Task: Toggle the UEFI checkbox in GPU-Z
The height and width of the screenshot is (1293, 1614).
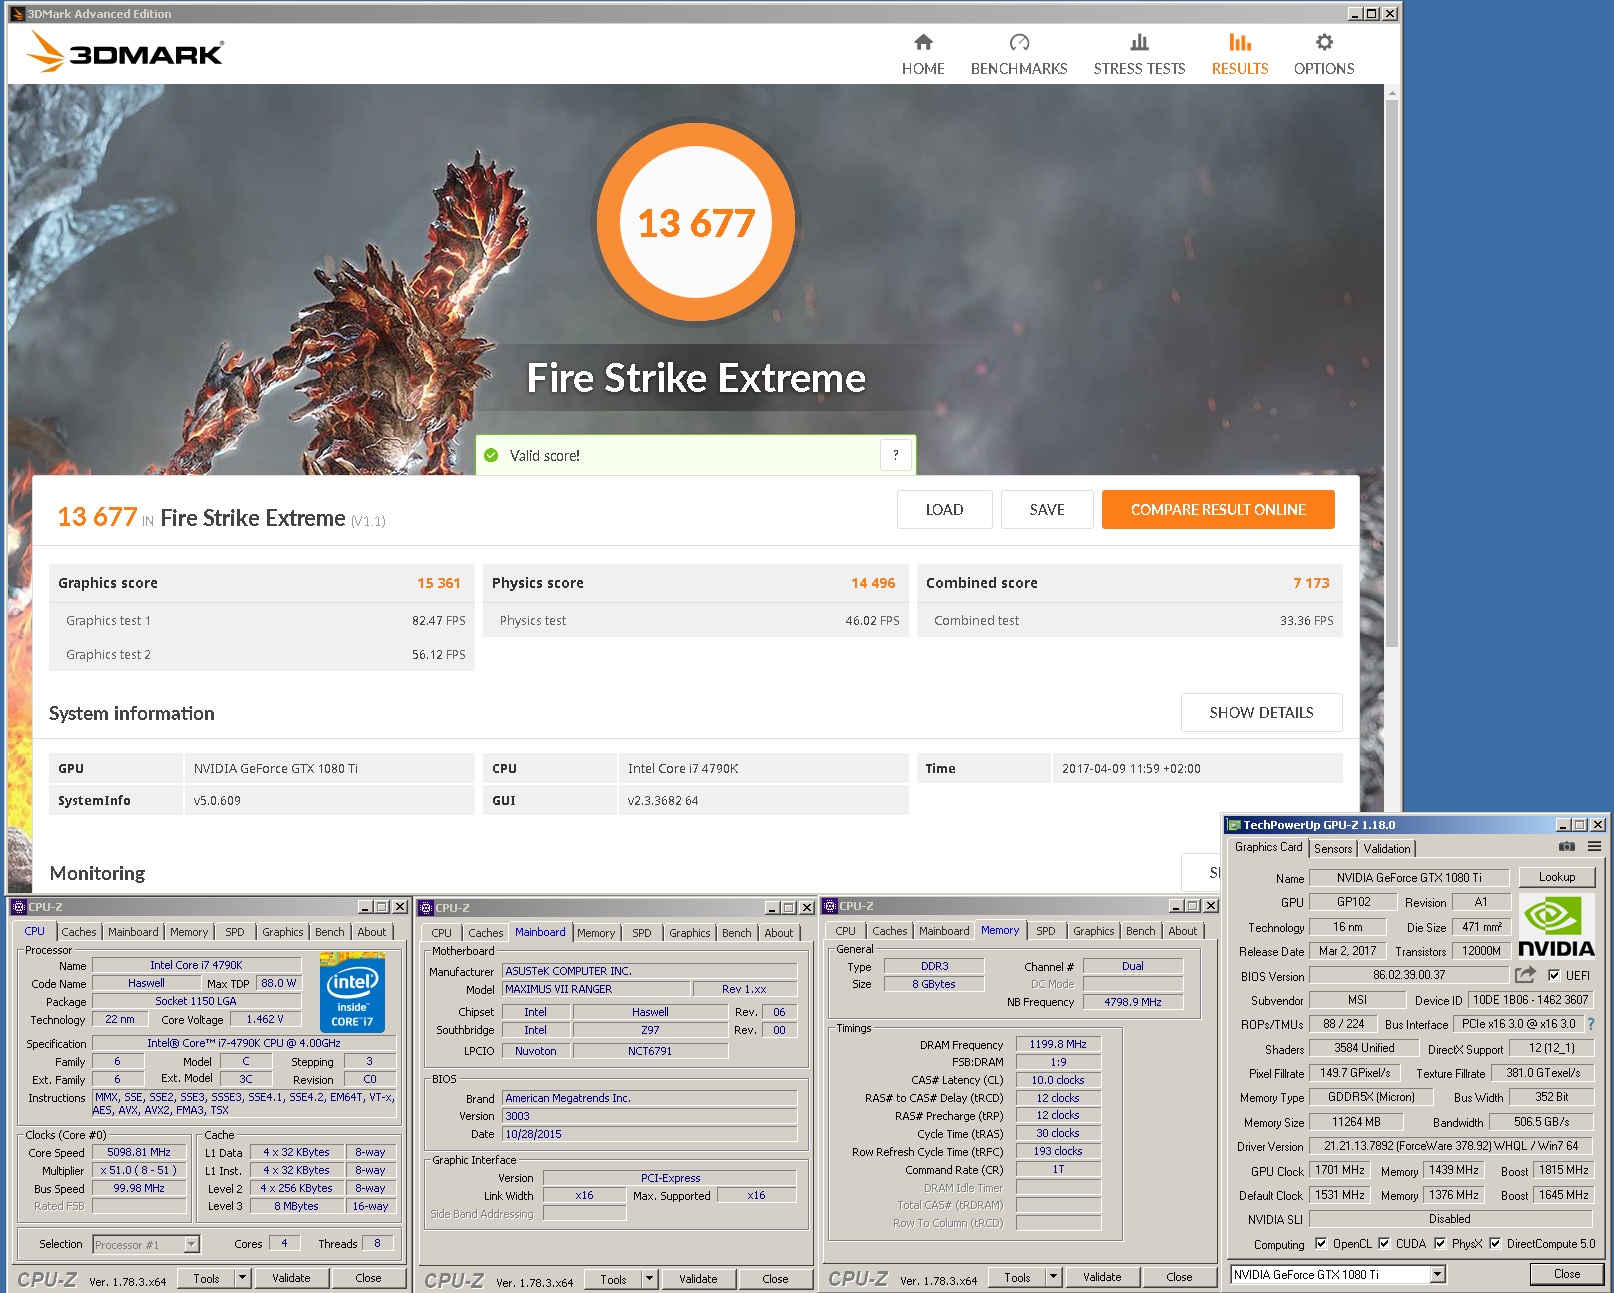Action: point(1554,975)
